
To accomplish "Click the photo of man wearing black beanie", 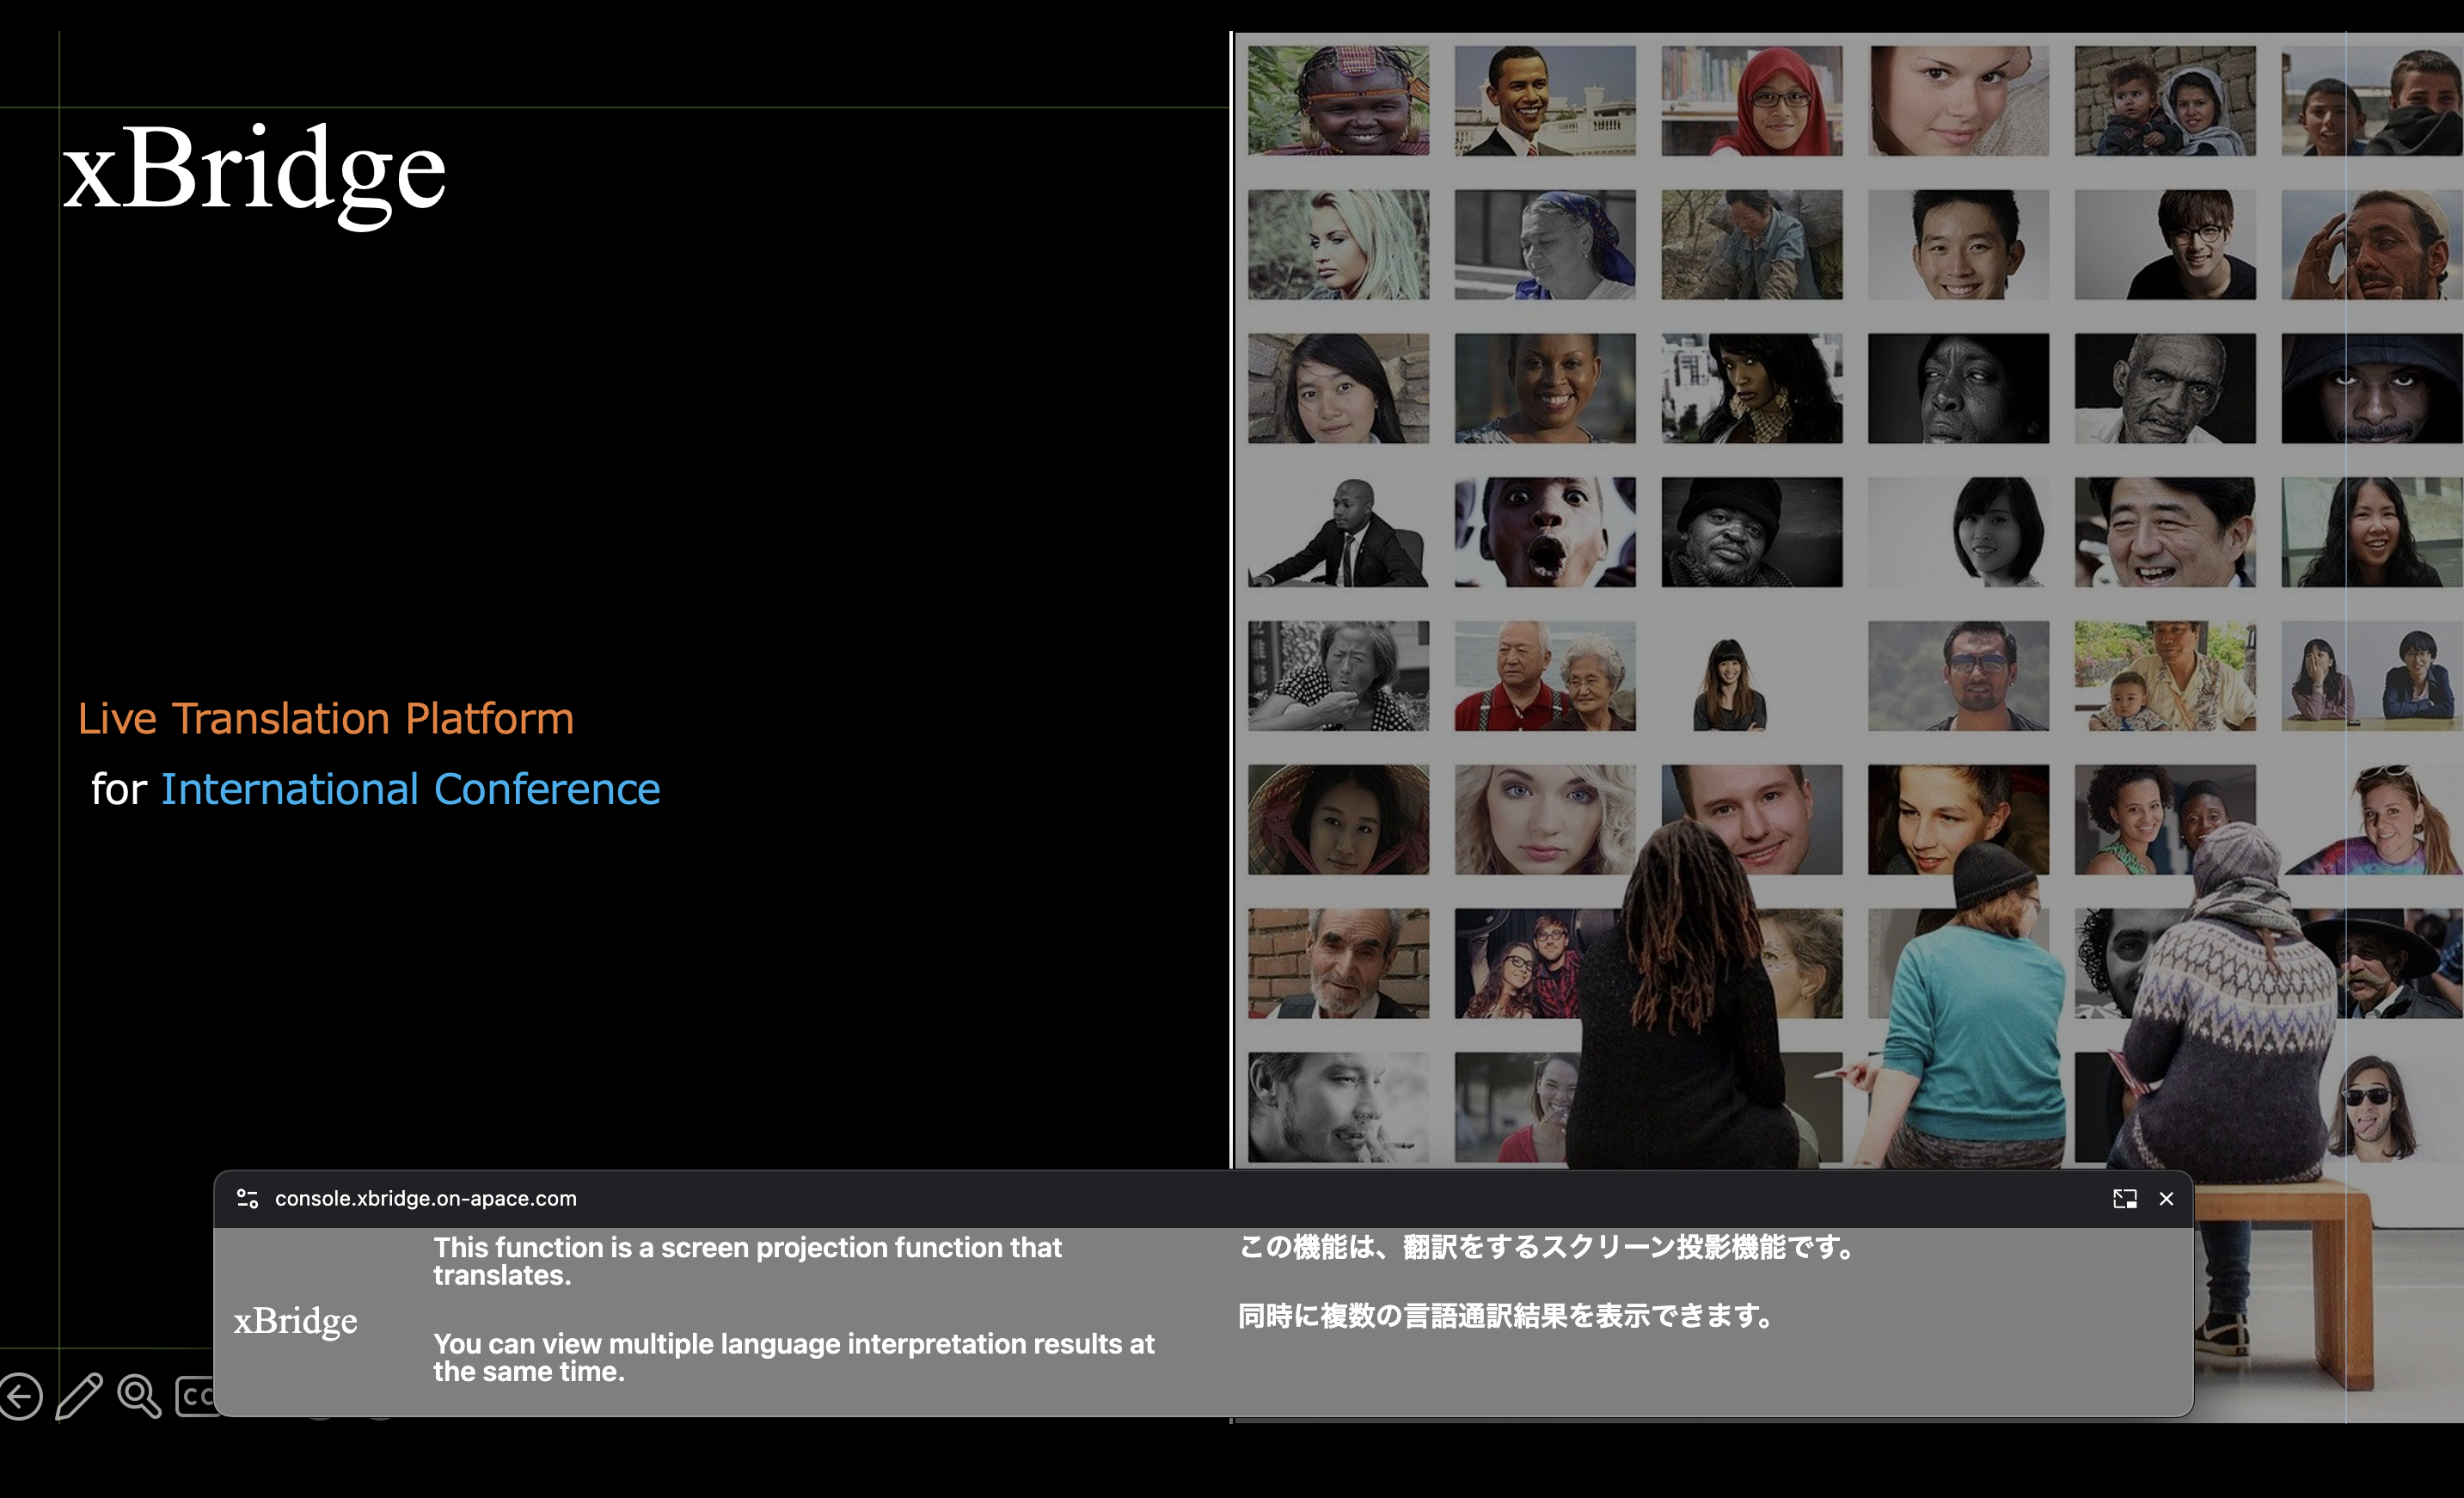I will coord(1751,531).
